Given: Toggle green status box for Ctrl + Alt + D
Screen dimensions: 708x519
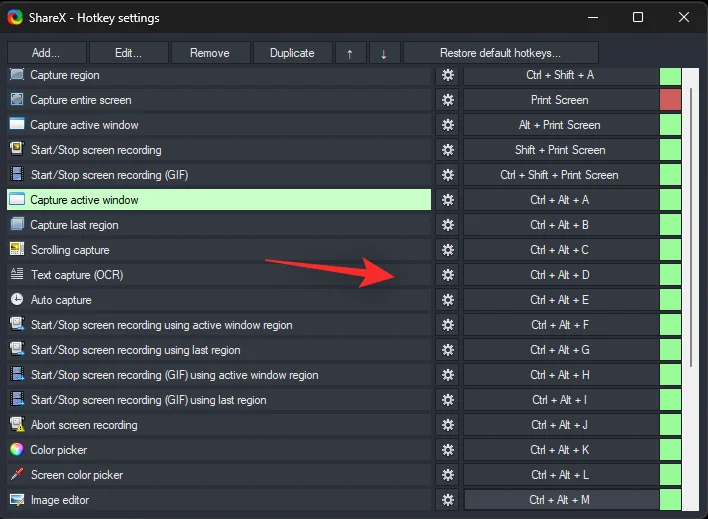Looking at the screenshot, I should (x=670, y=275).
